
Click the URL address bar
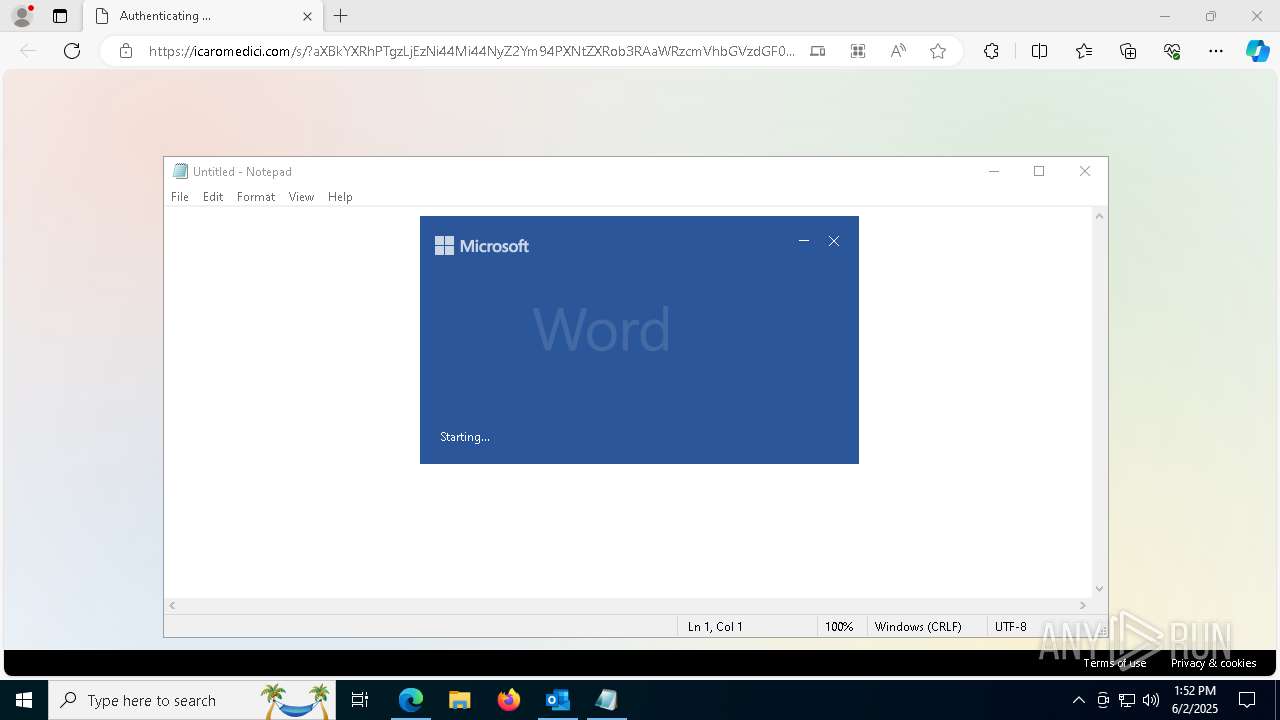pyautogui.click(x=471, y=51)
